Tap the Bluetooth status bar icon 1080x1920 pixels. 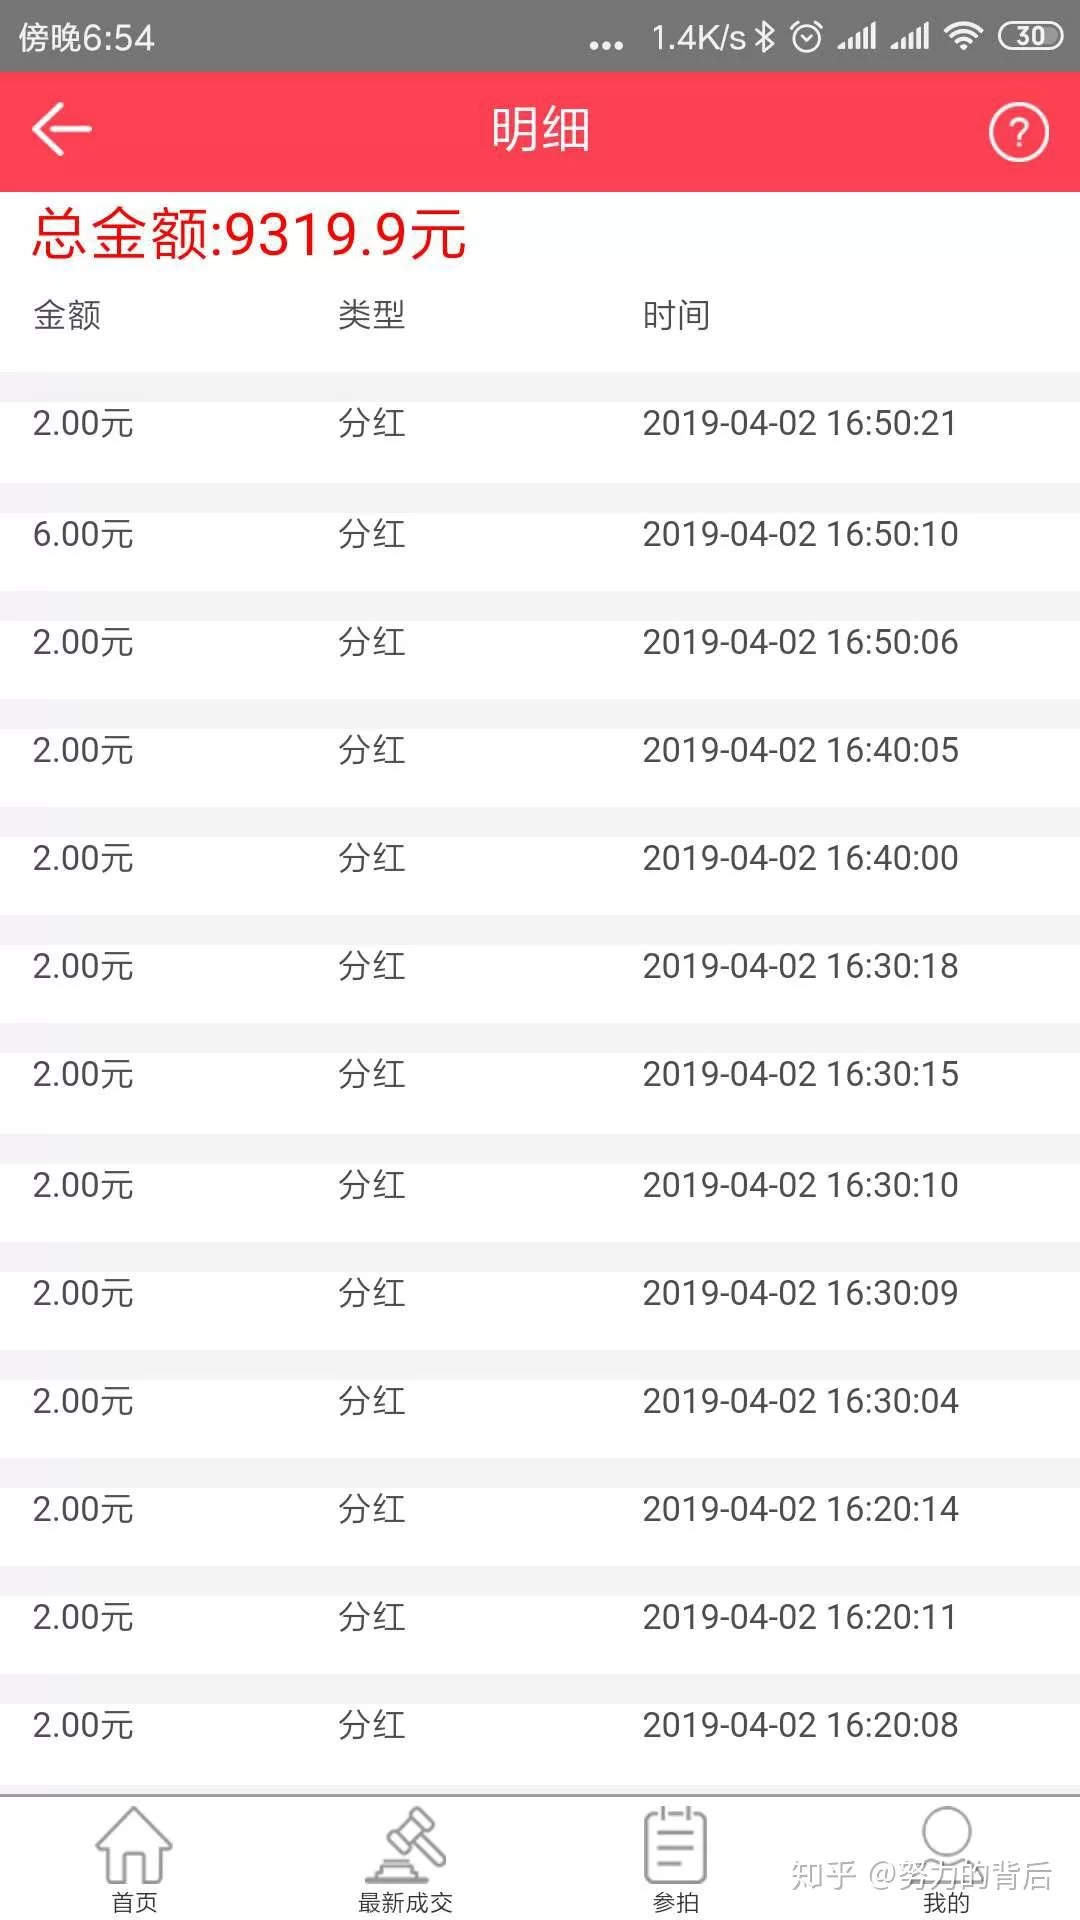765,37
